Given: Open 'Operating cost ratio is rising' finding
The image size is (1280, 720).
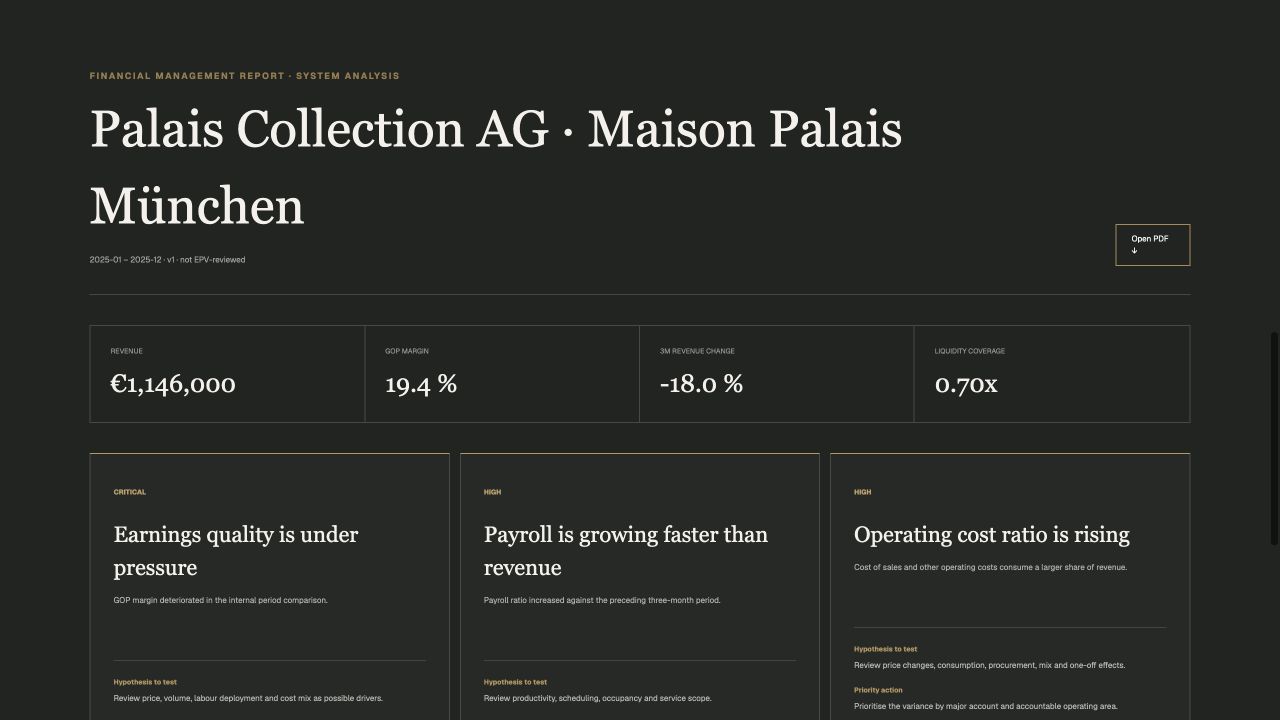Looking at the screenshot, I should tap(992, 535).
